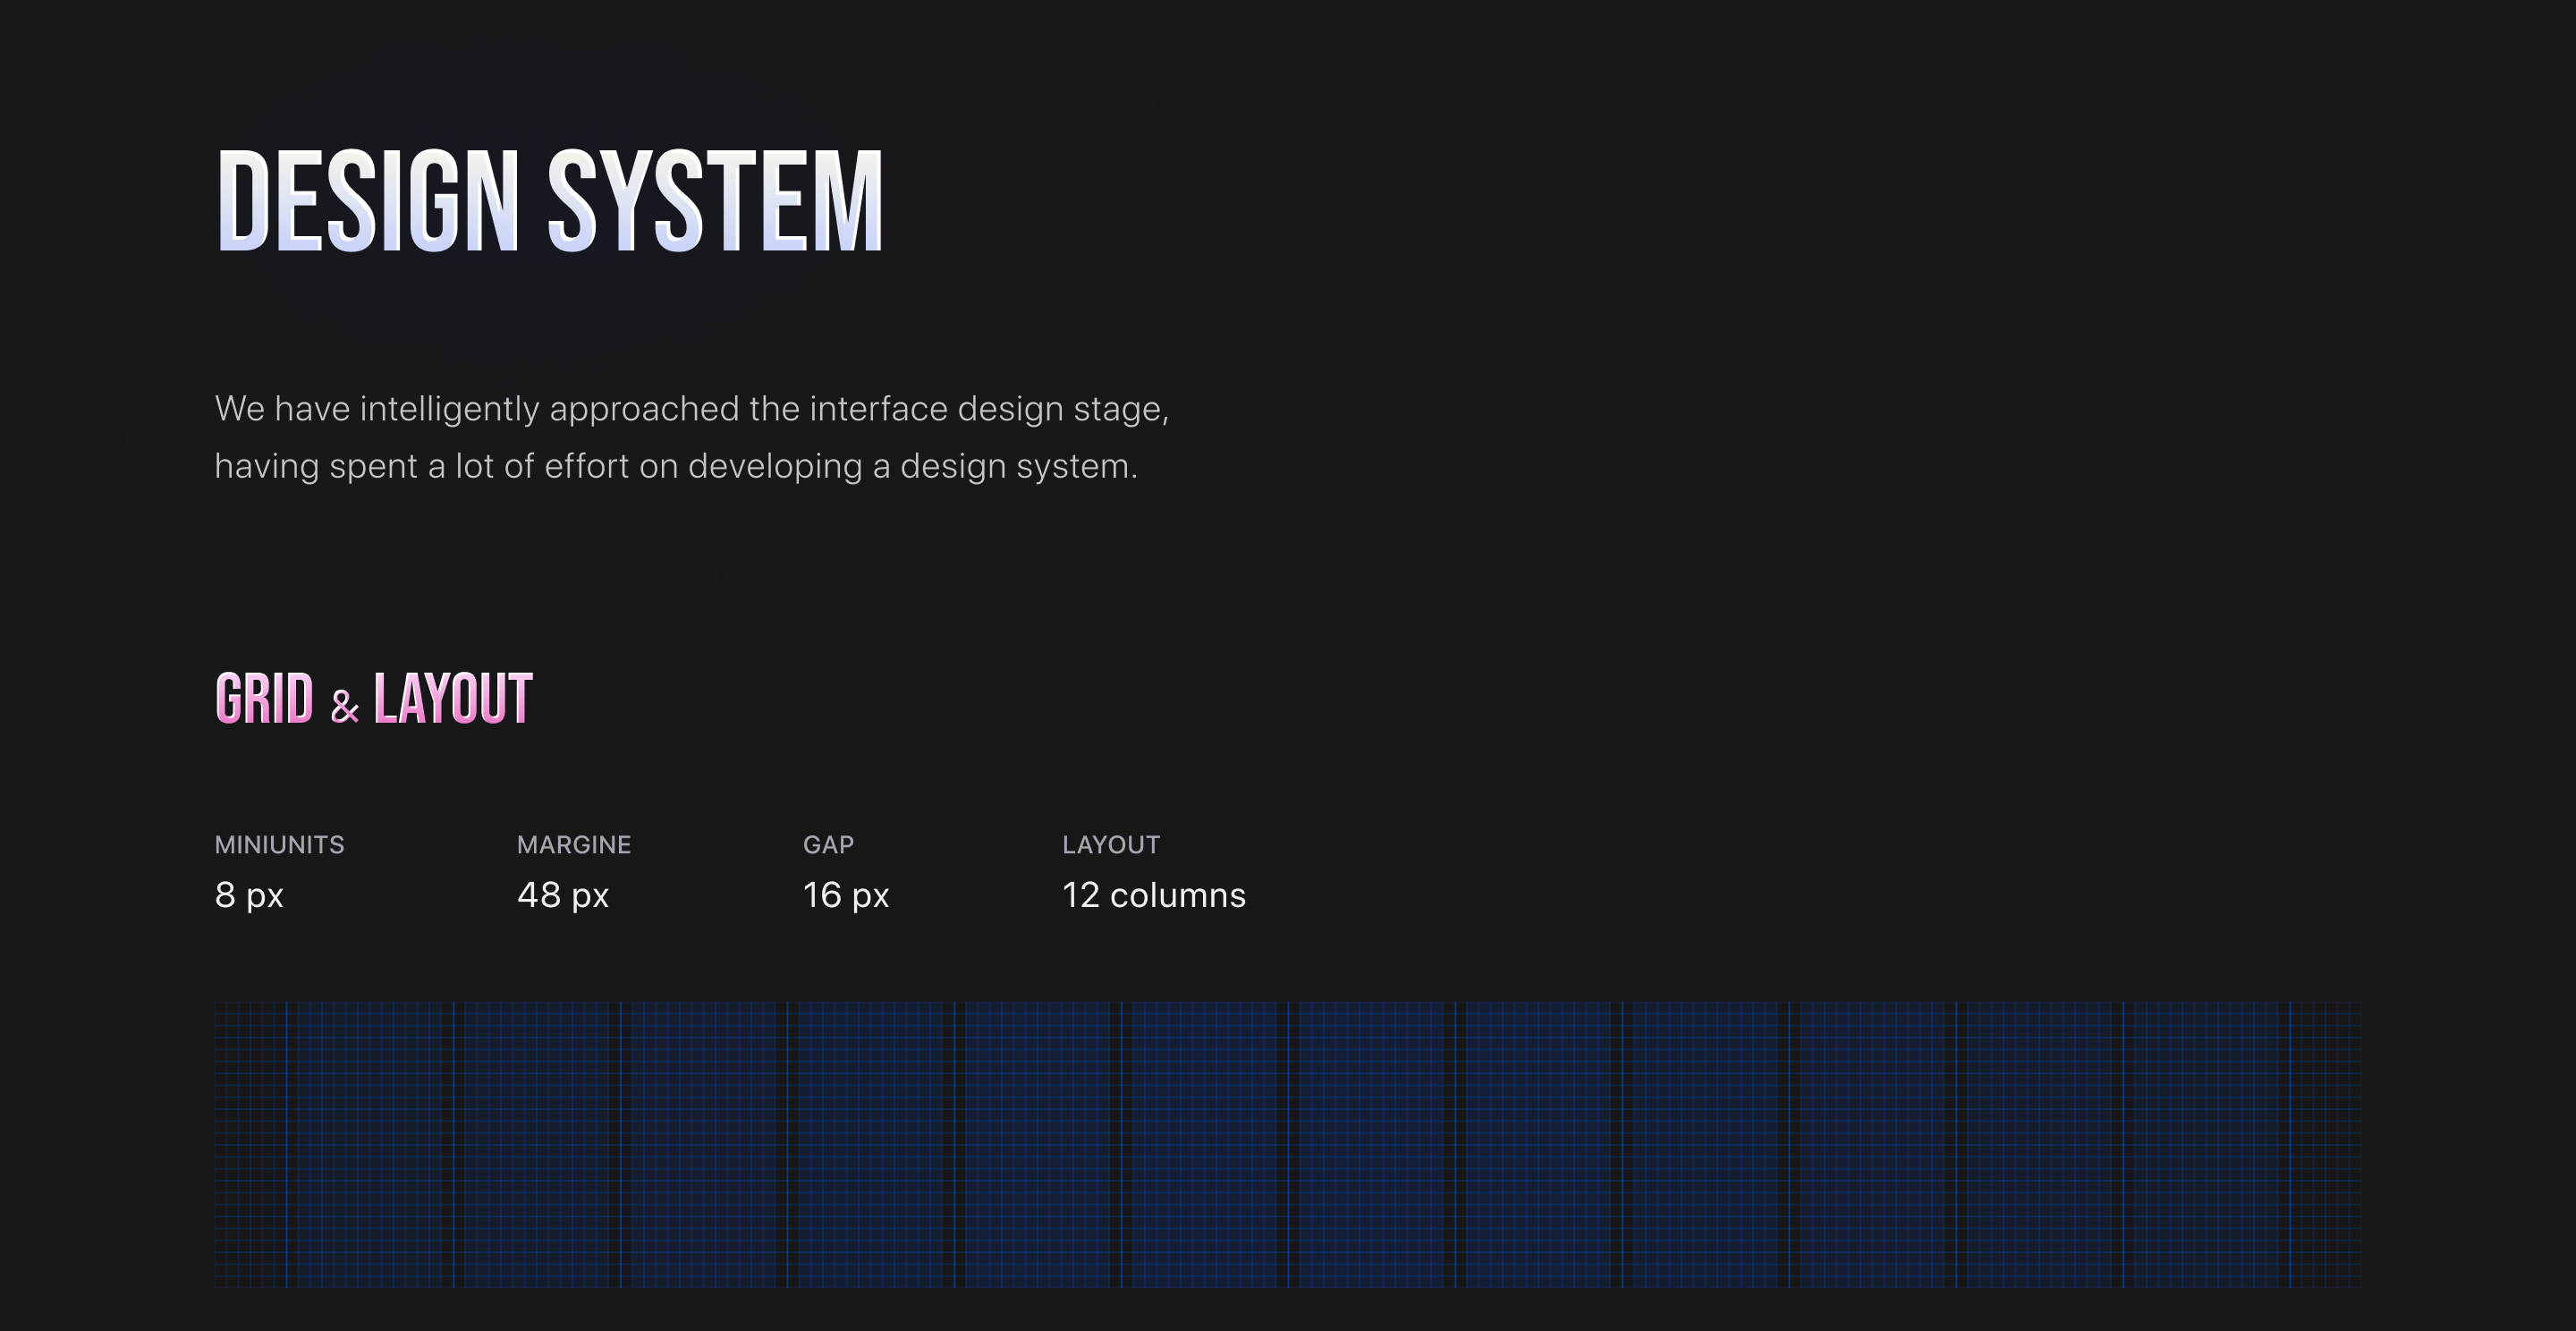2576x1331 pixels.
Task: Click the line starting 'We have intelligently approached'
Action: (691, 409)
